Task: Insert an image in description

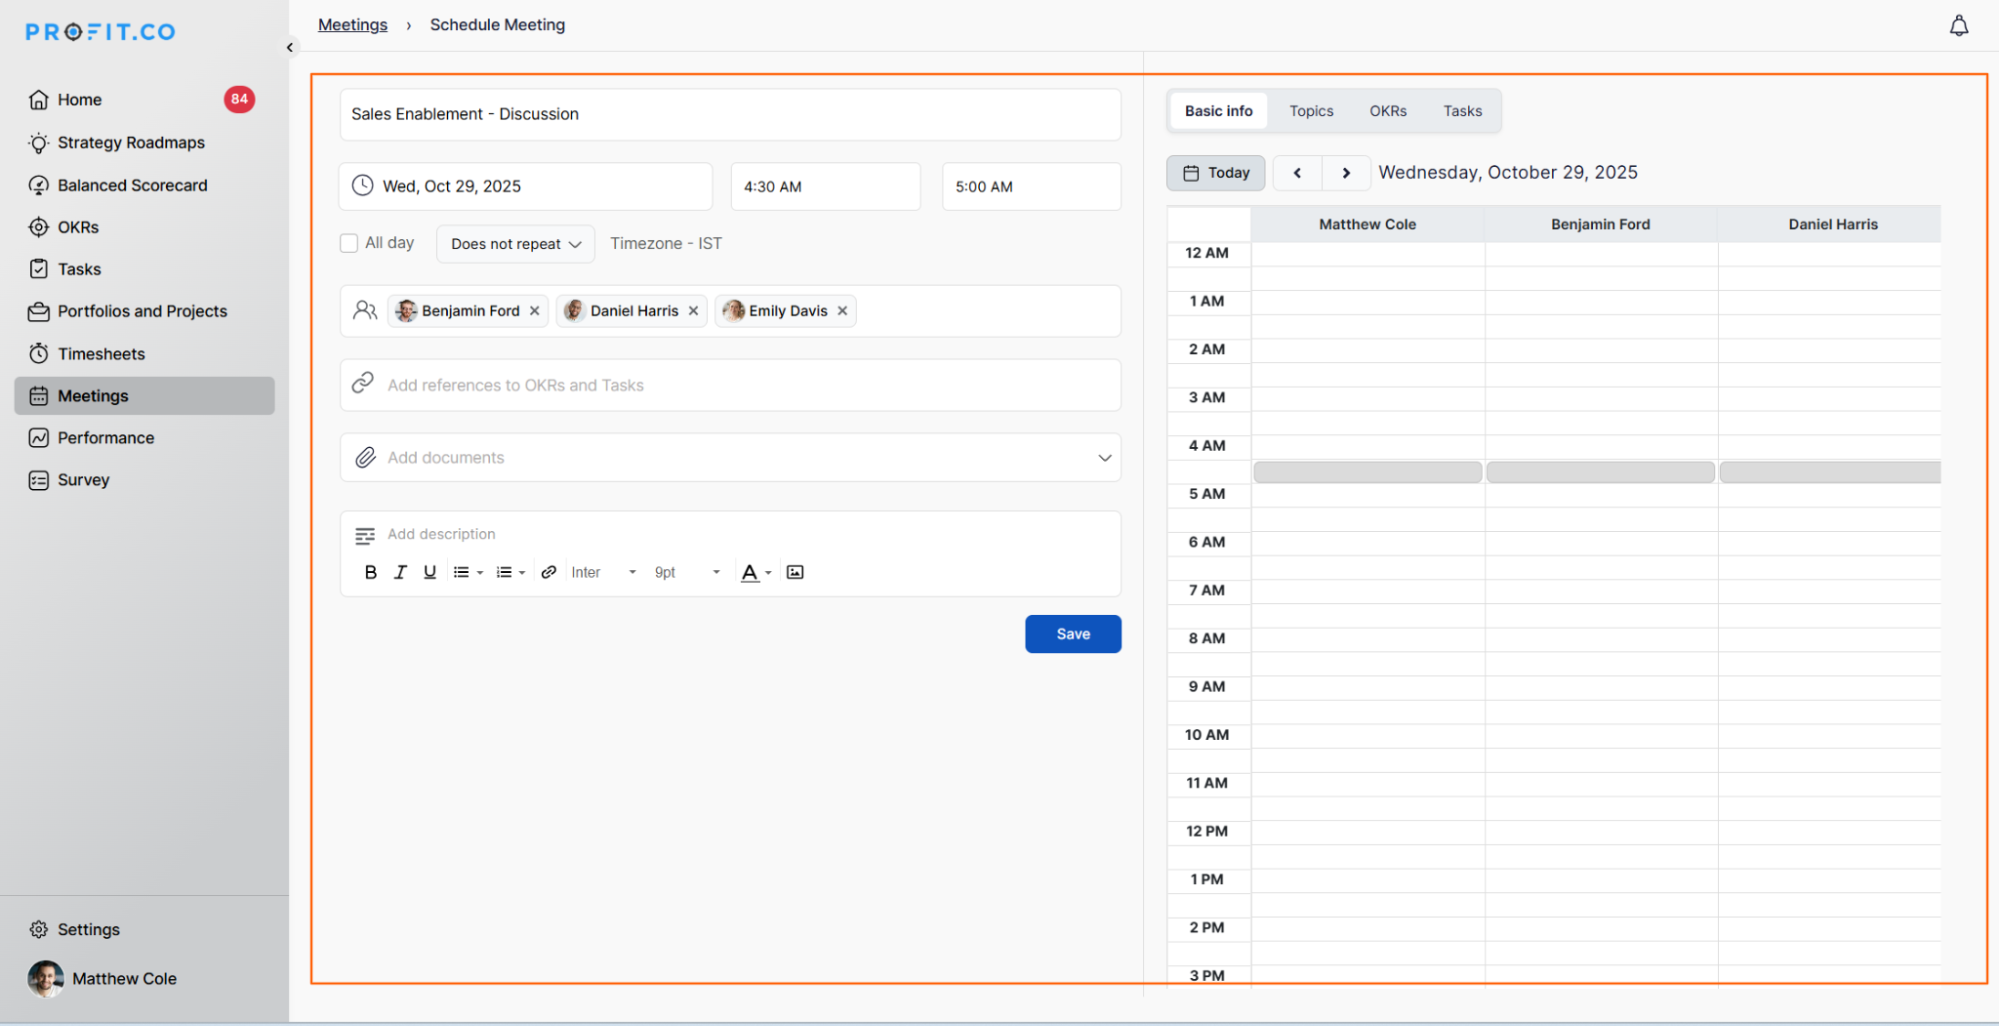Action: click(x=795, y=572)
